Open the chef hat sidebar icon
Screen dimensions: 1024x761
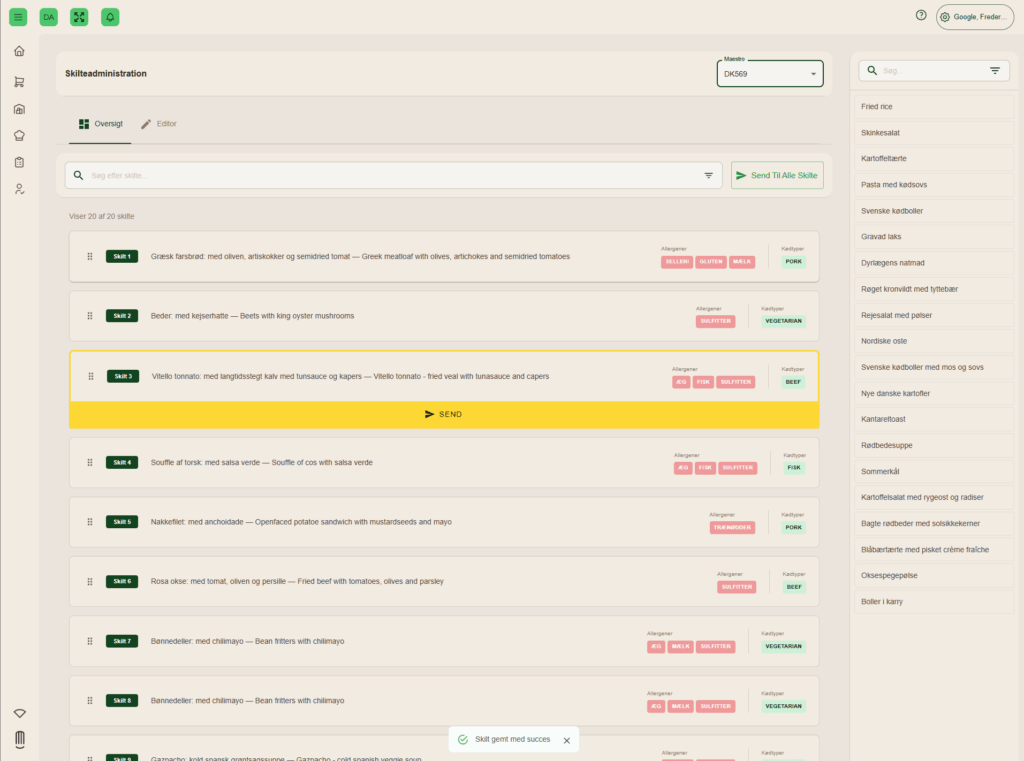[19, 135]
